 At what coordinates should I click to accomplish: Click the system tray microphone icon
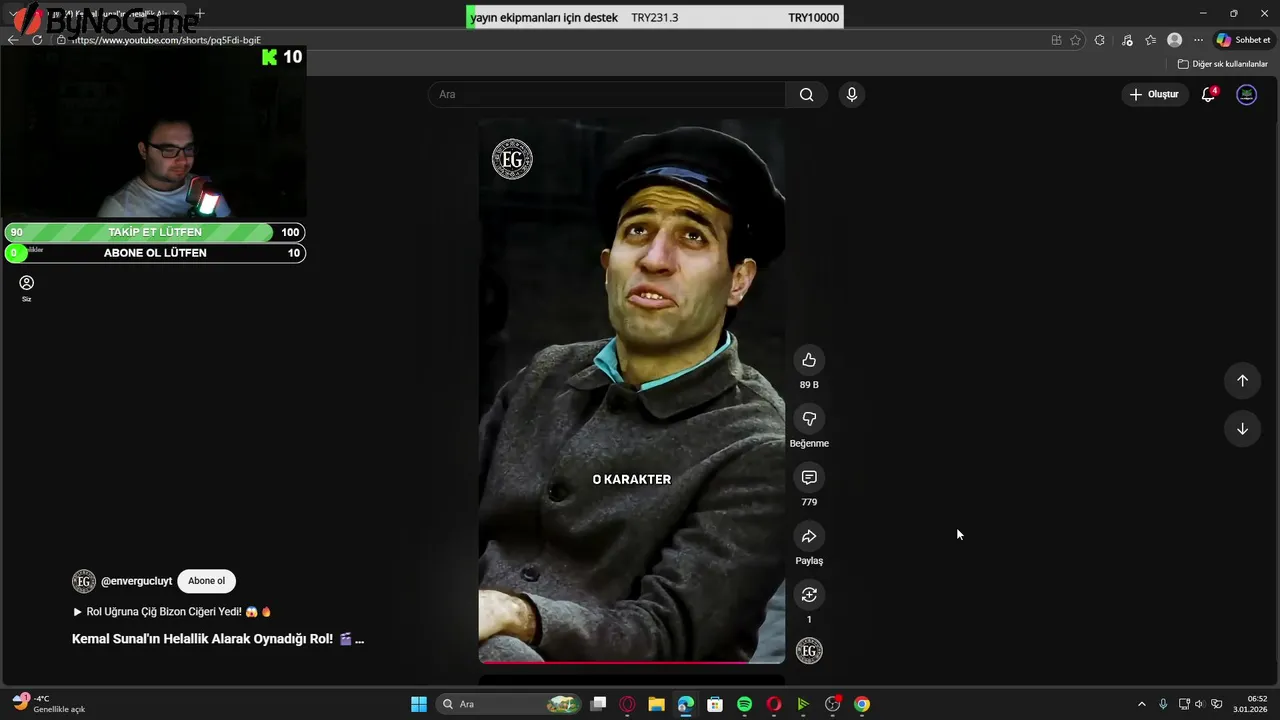pos(1163,704)
